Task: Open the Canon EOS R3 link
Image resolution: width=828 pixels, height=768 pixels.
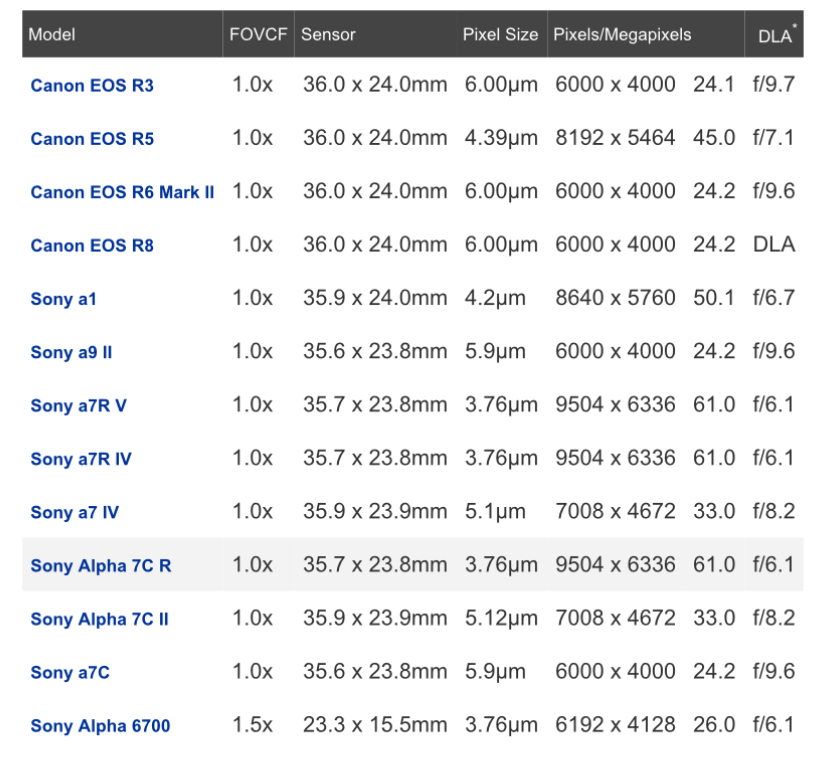Action: point(92,85)
